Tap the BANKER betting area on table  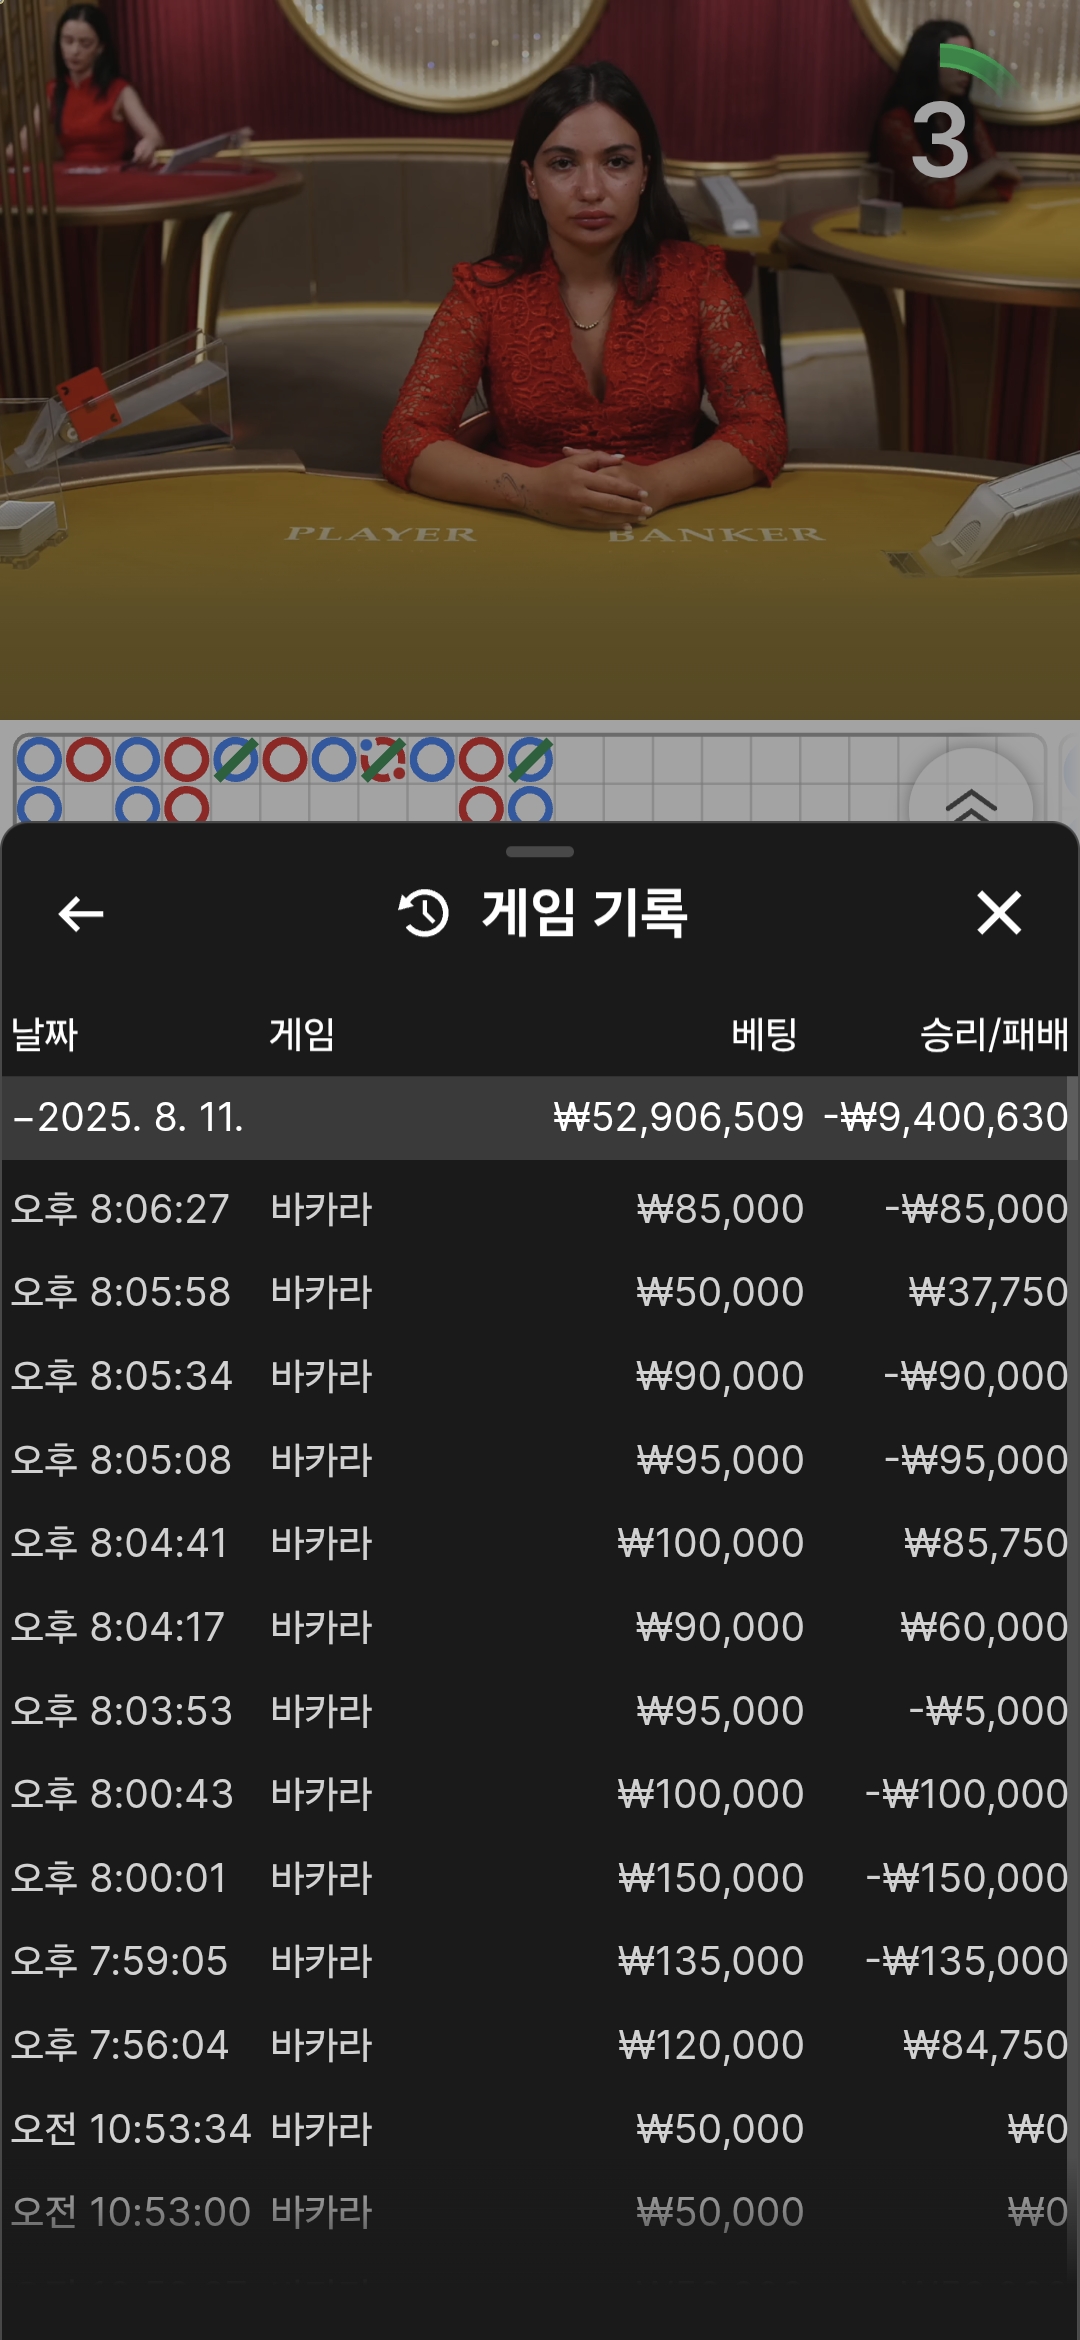click(717, 534)
